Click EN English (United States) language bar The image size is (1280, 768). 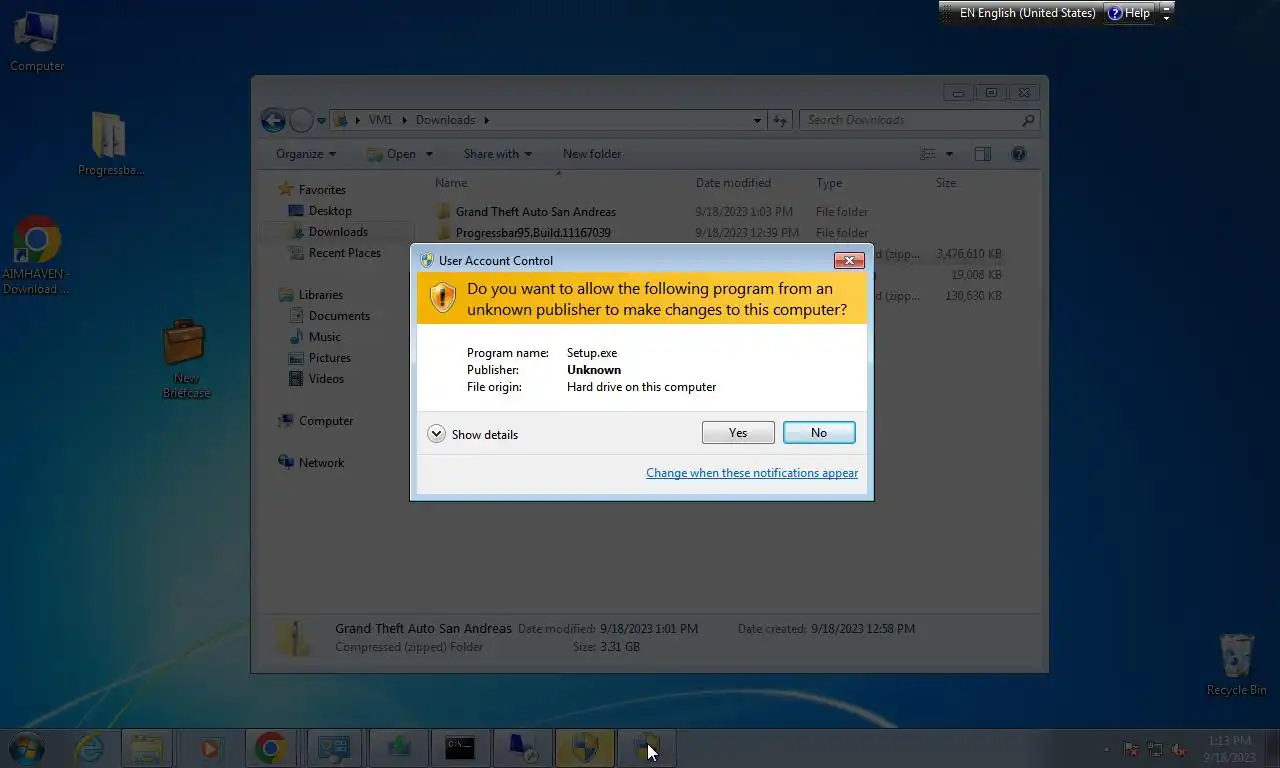[x=1027, y=13]
